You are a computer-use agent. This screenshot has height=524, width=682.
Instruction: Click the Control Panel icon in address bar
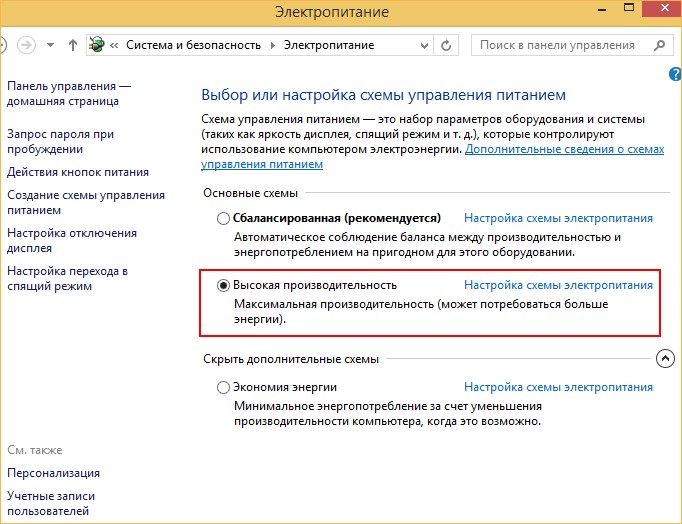(98, 45)
